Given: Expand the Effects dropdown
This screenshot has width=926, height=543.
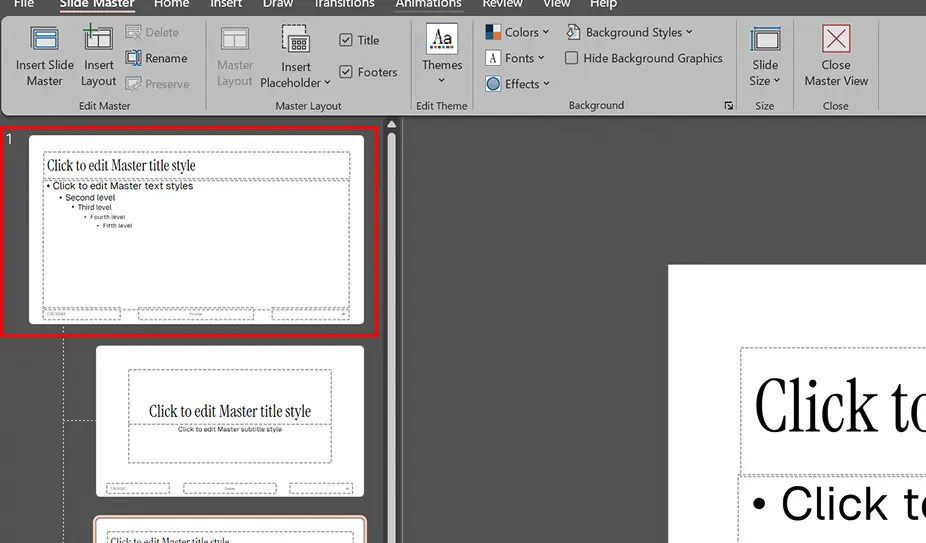Looking at the screenshot, I should coord(517,84).
